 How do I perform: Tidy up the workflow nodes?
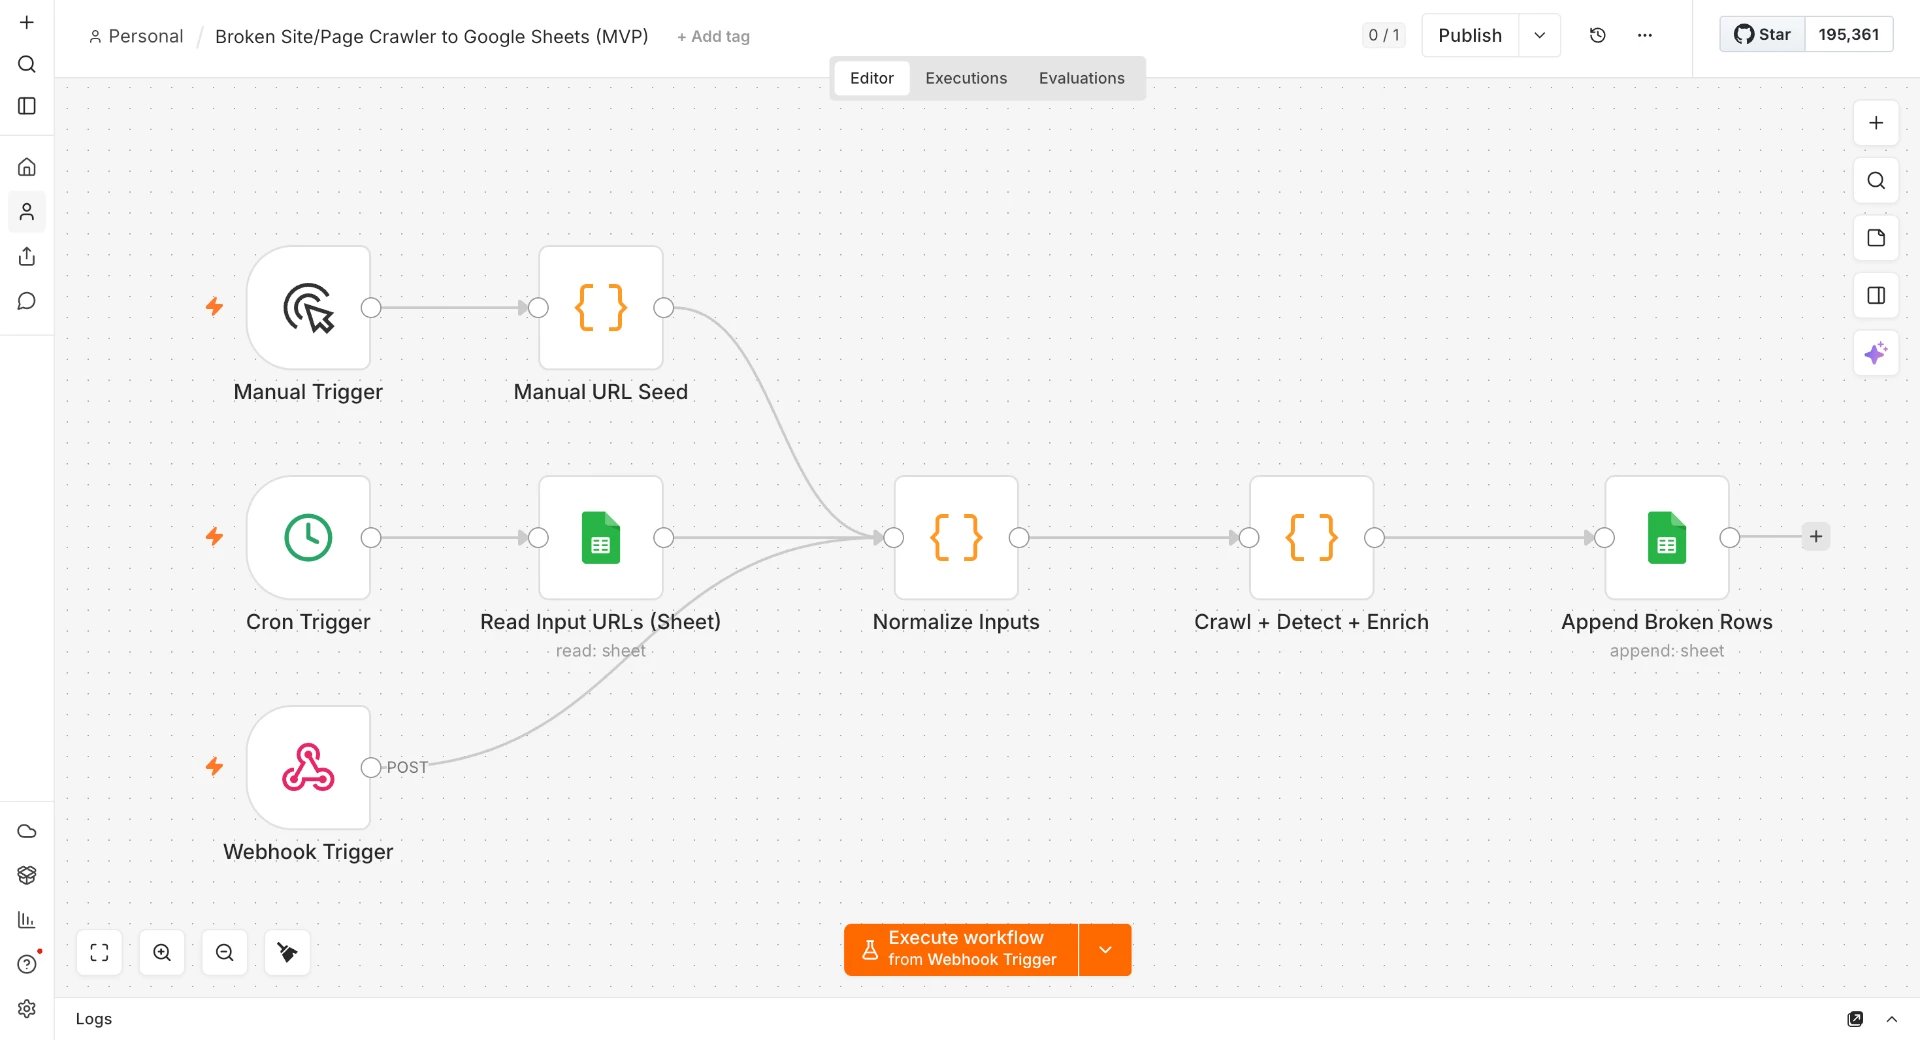(287, 953)
